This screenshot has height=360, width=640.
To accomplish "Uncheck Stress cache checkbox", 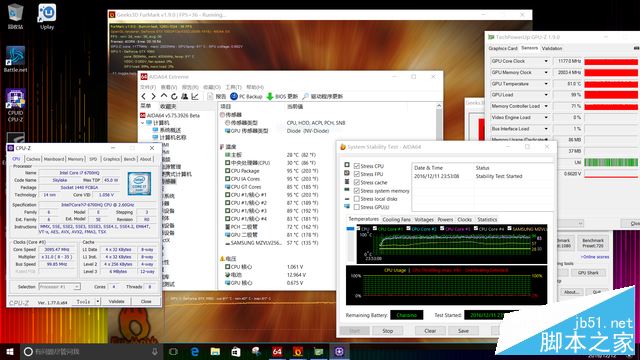I will tap(357, 182).
